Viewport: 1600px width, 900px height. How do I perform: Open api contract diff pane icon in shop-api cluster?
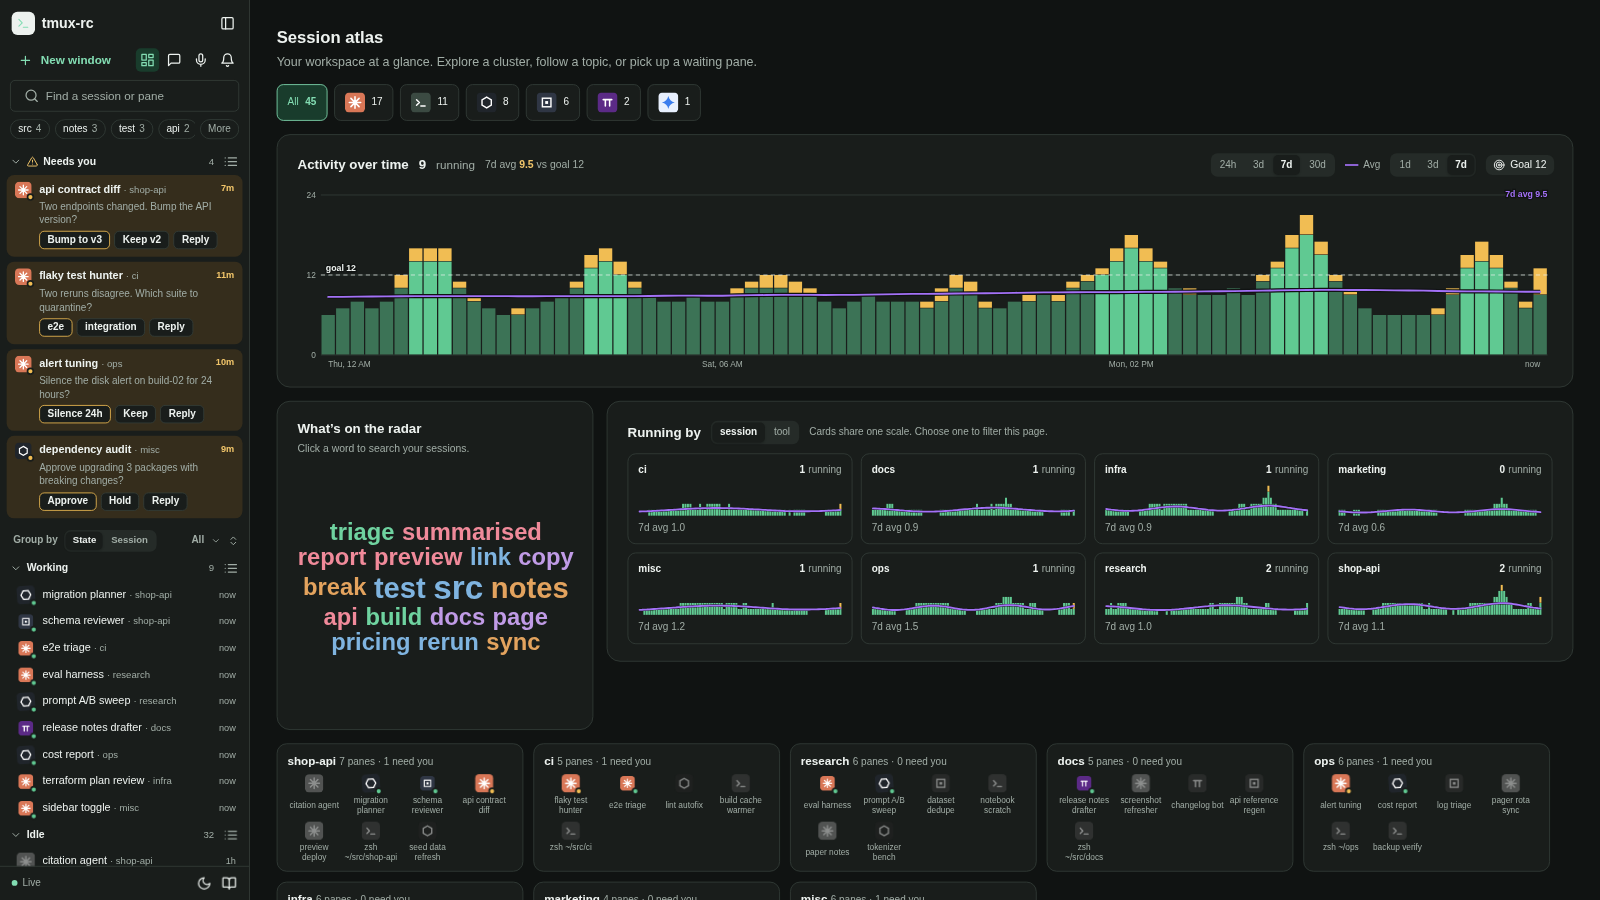point(484,783)
